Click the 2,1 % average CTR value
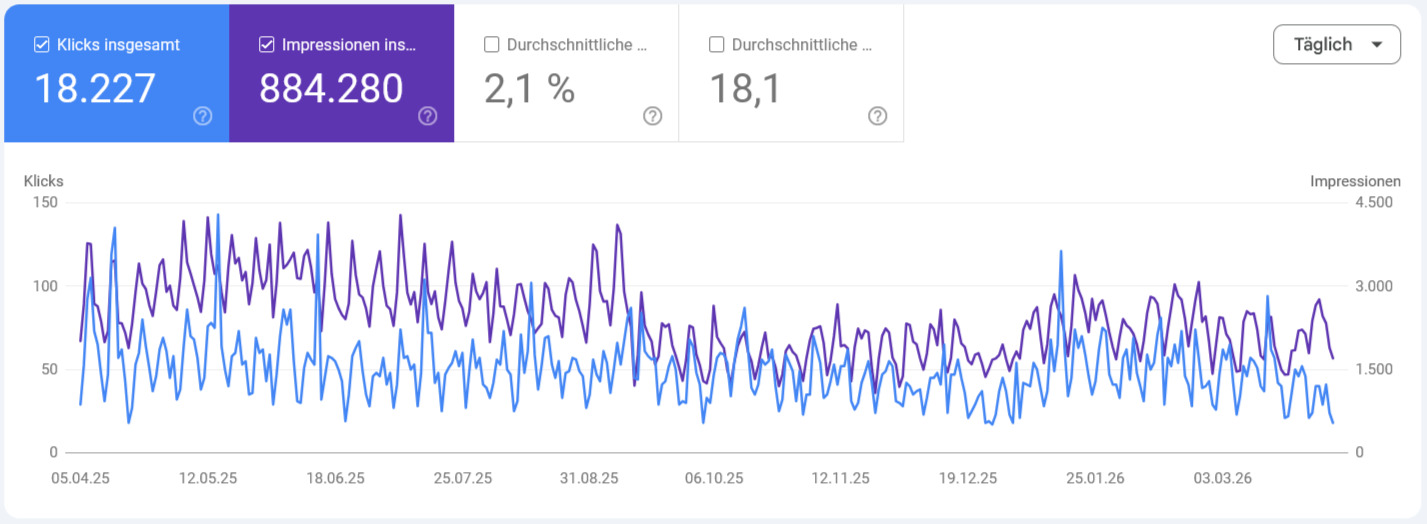1427x524 pixels. click(x=529, y=89)
